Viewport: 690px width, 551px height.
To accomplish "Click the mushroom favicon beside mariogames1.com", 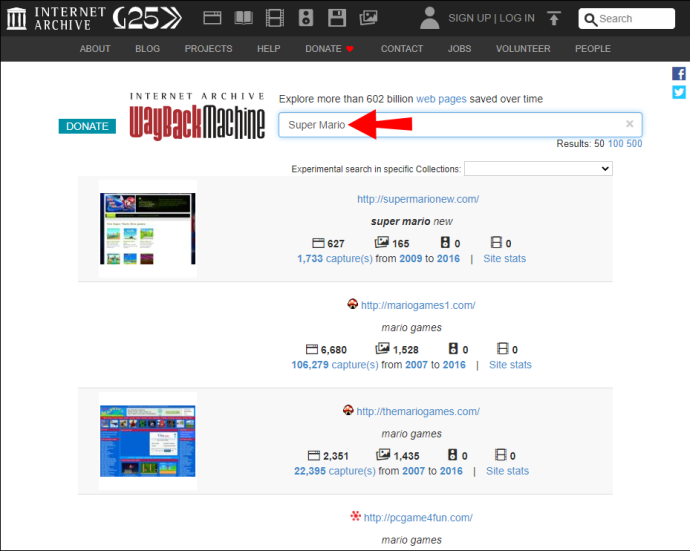I will pyautogui.click(x=352, y=304).
